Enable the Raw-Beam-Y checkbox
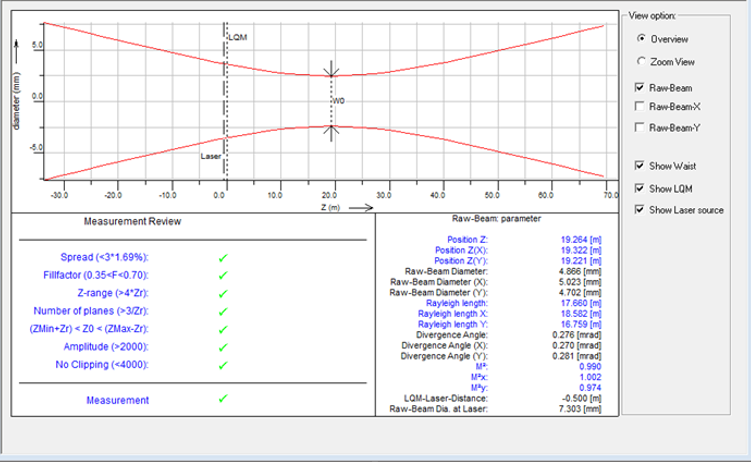This screenshot has width=751, height=462. [x=639, y=127]
